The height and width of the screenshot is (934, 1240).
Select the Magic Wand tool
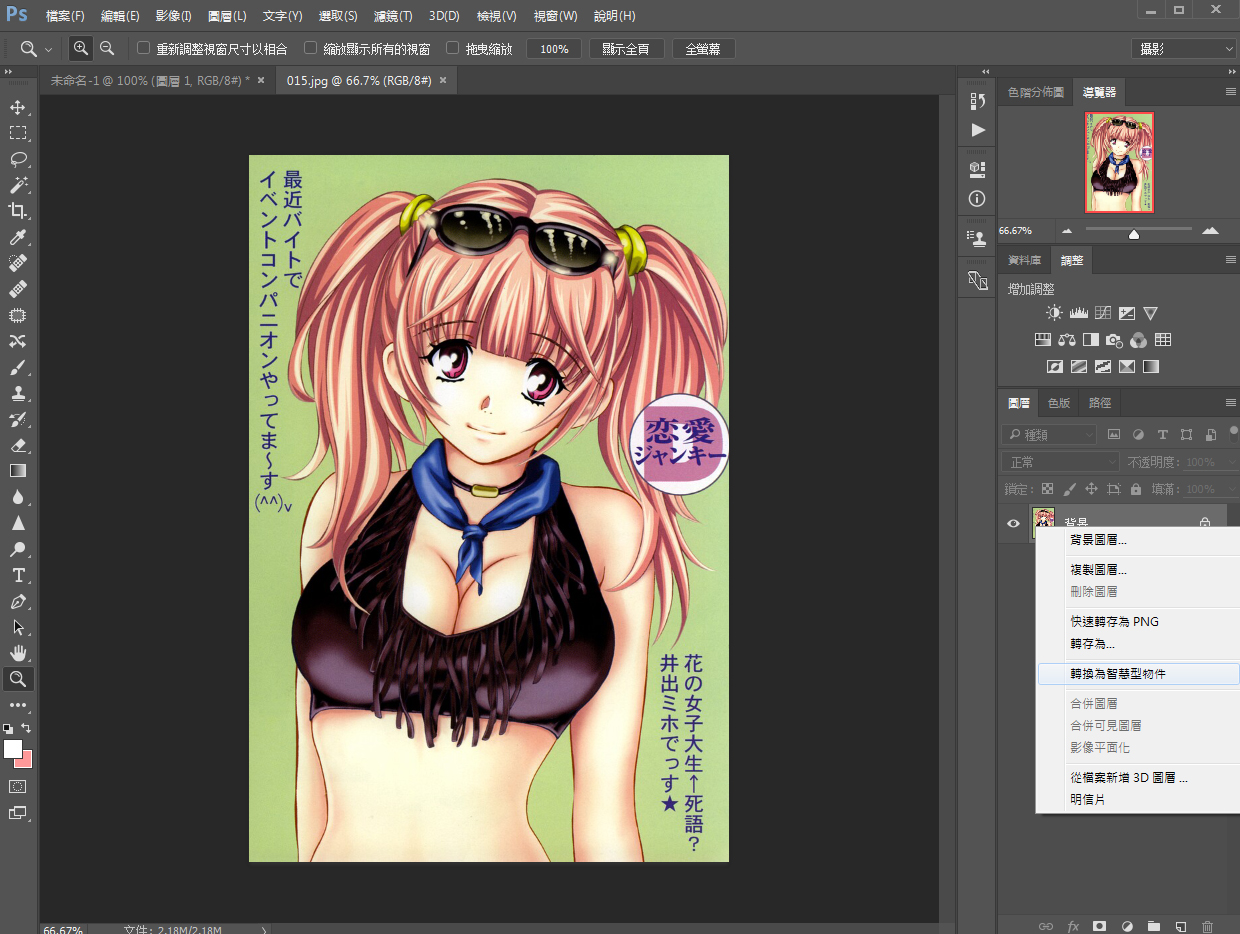pos(17,185)
